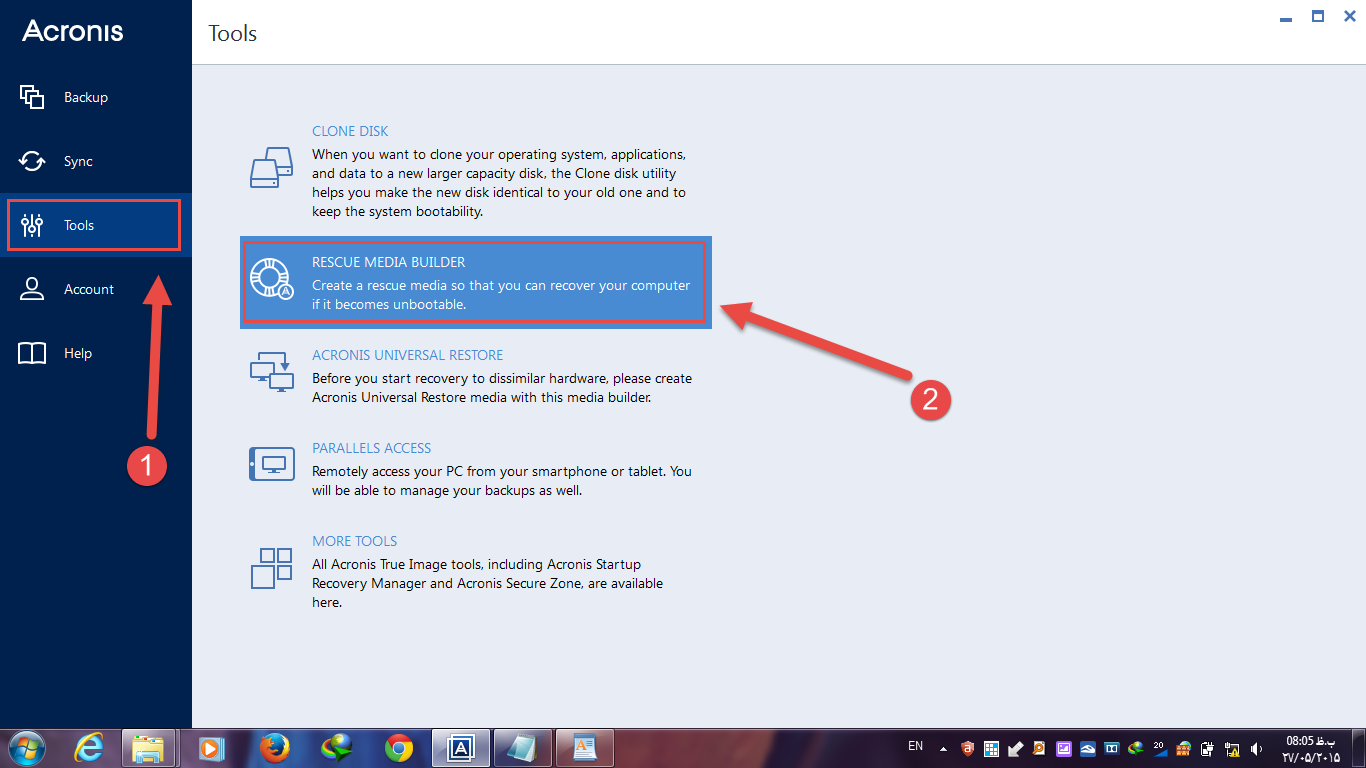Close the Acronis window
Screen dimensions: 1366x768
[x=1349, y=16]
